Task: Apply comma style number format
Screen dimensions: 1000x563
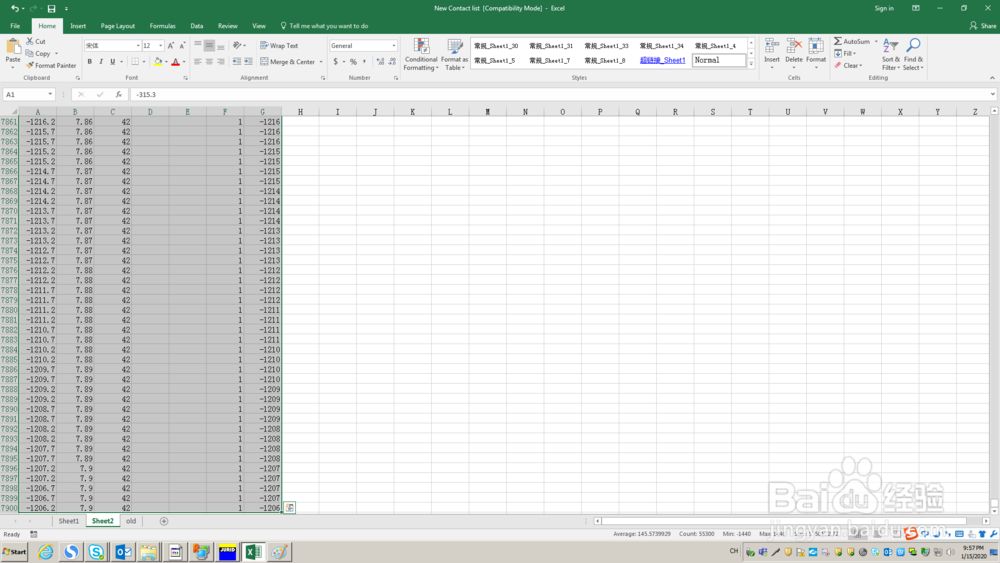Action: coord(364,62)
